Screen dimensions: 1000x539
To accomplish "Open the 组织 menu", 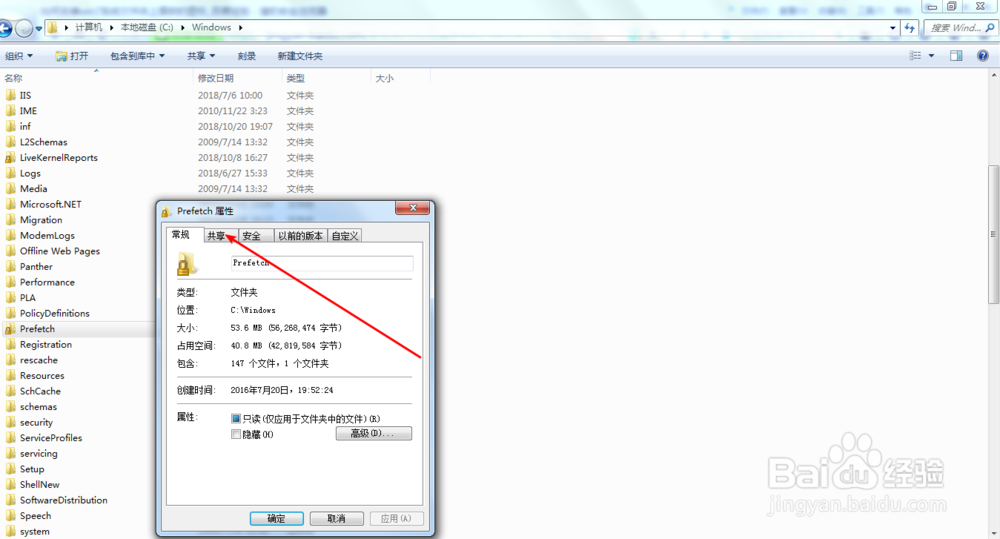I will tap(18, 56).
